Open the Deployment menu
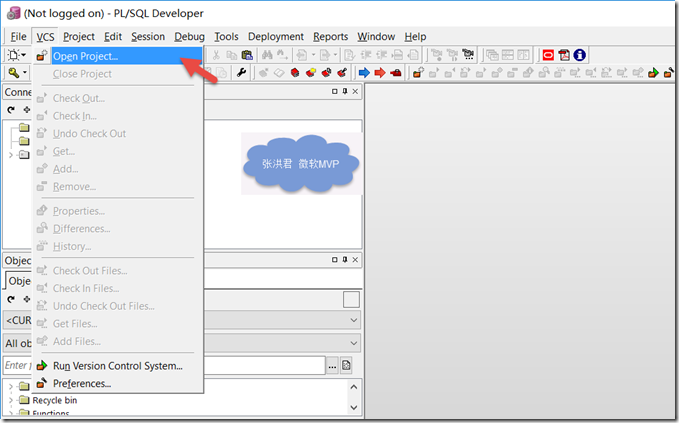Image resolution: width=679 pixels, height=423 pixels. (276, 36)
